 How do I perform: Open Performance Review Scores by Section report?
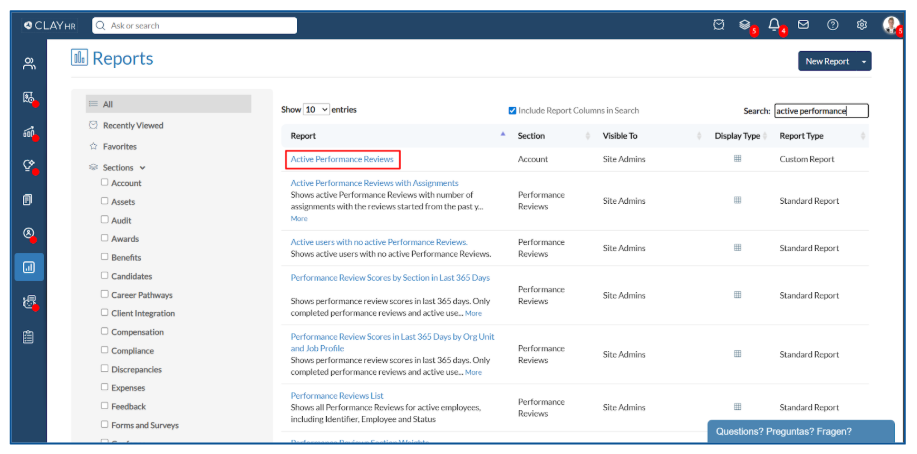[390, 277]
